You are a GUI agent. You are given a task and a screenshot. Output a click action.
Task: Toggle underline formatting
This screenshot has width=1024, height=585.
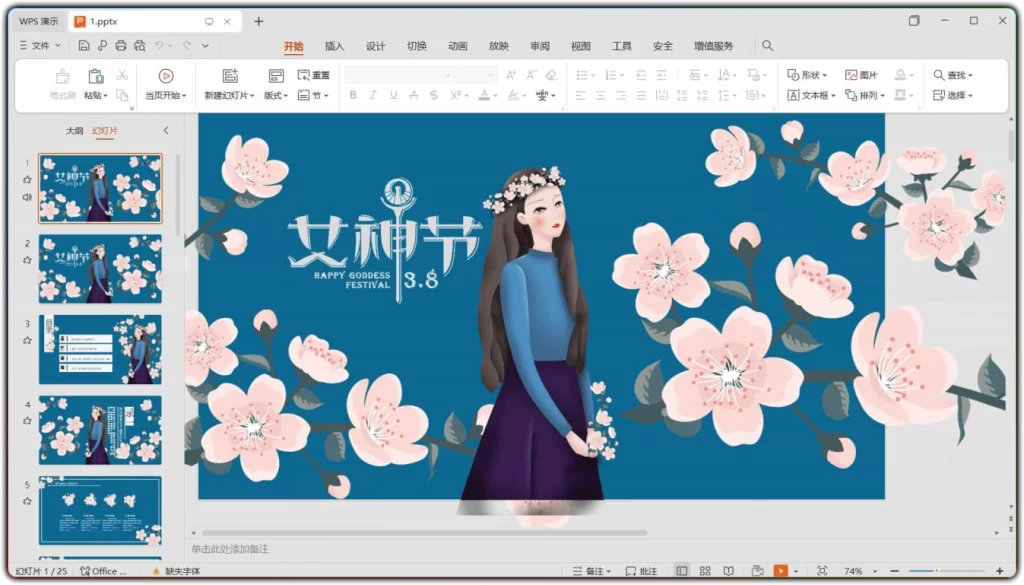coord(392,94)
